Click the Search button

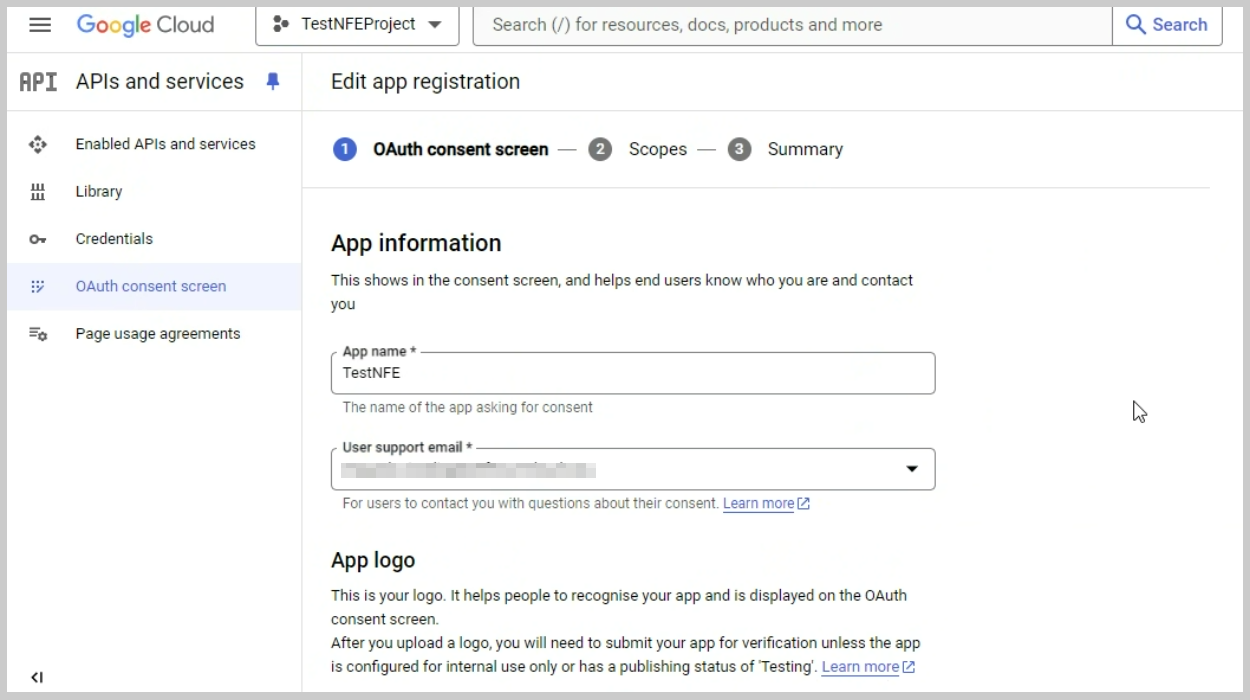[1167, 25]
